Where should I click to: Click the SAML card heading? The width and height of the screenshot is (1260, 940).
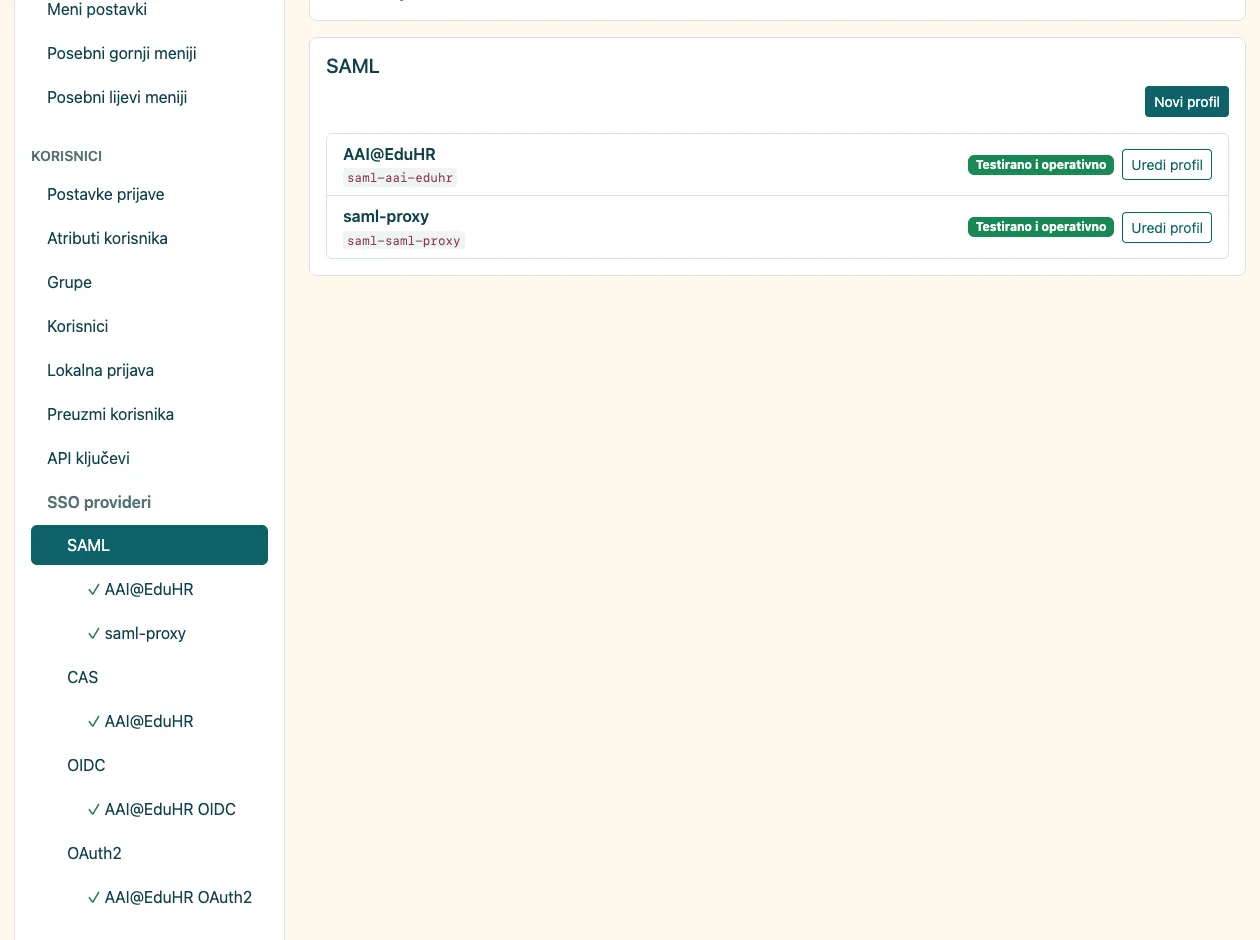pyautogui.click(x=353, y=67)
